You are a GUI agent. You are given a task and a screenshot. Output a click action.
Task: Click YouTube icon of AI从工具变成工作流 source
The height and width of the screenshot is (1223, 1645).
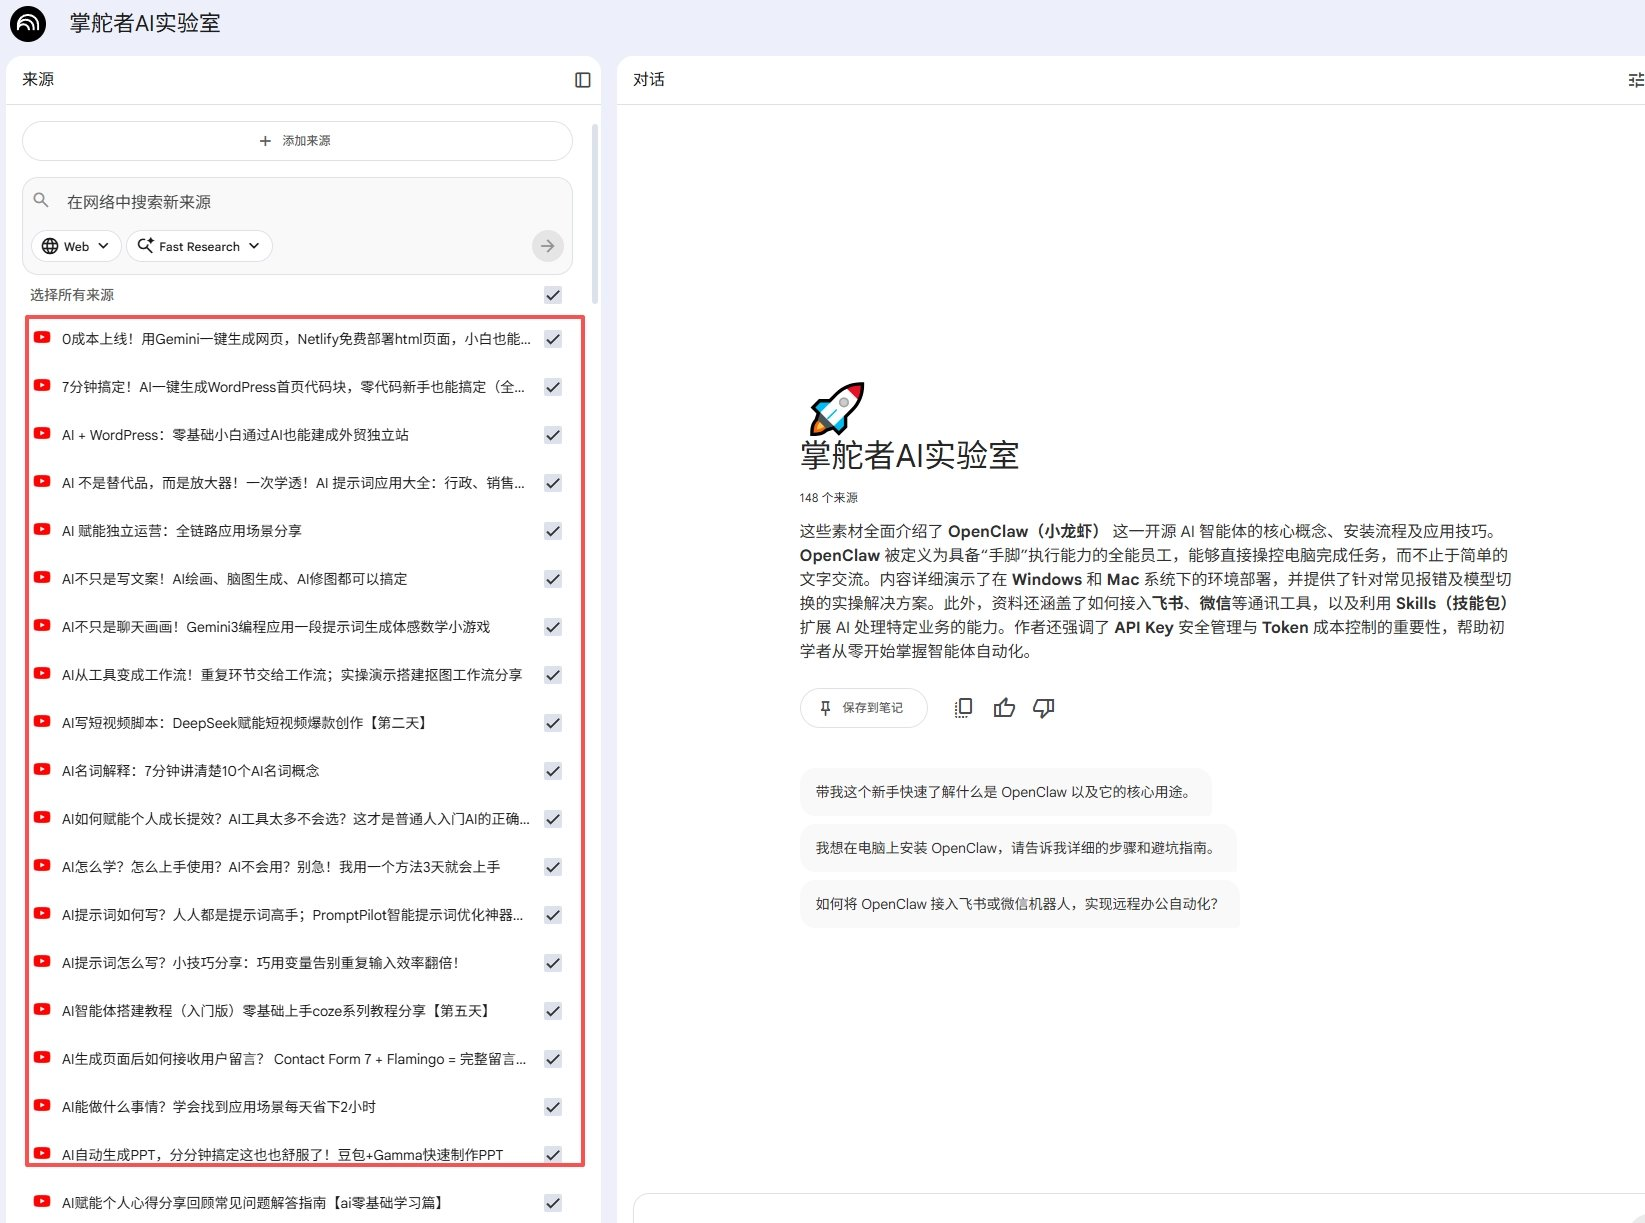42,674
